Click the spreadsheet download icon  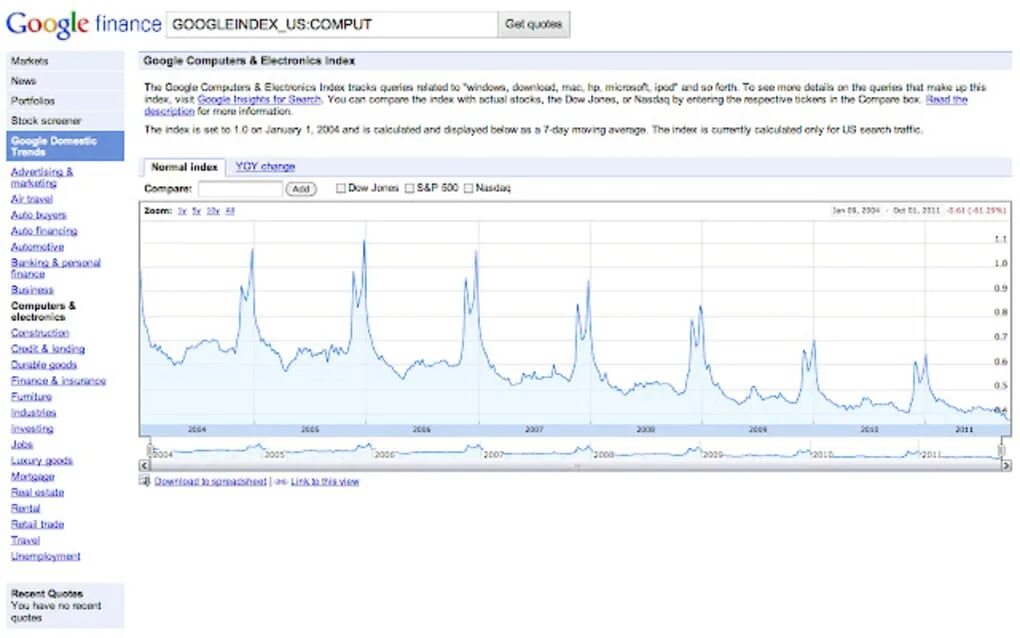pos(144,481)
